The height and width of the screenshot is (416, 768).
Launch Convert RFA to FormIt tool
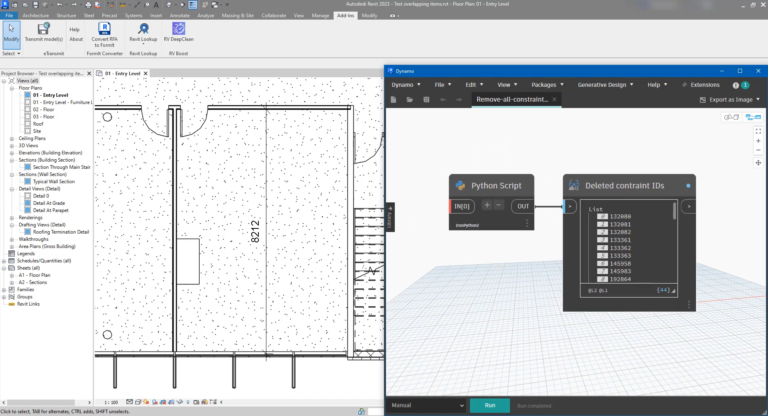click(104, 34)
